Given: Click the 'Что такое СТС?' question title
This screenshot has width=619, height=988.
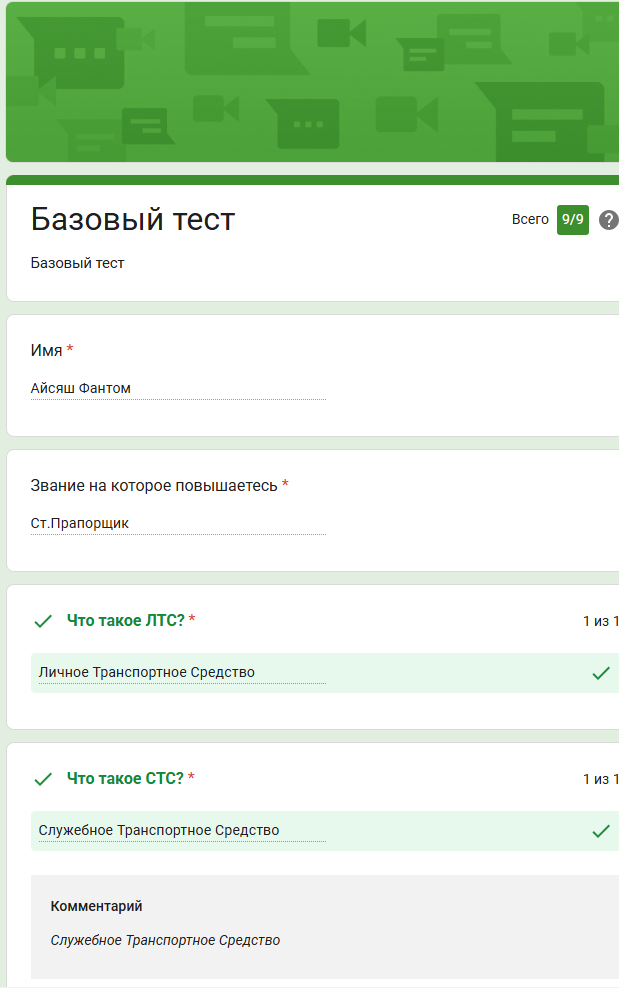Looking at the screenshot, I should tap(126, 779).
